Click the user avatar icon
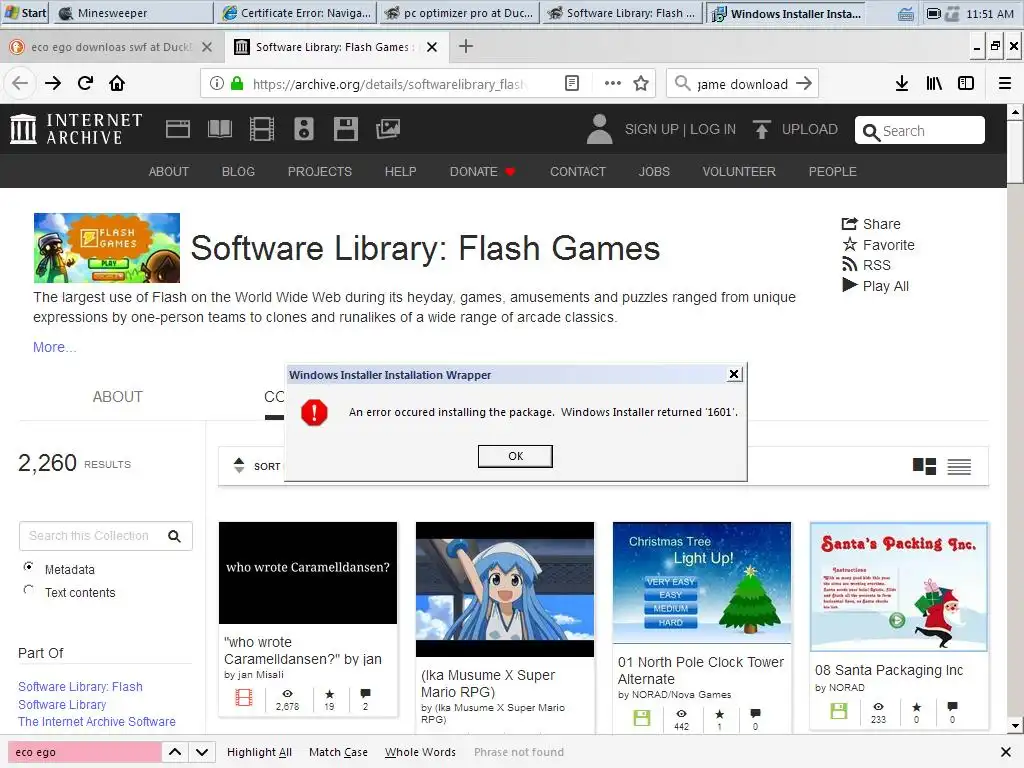This screenshot has height=768, width=1024. [x=599, y=129]
